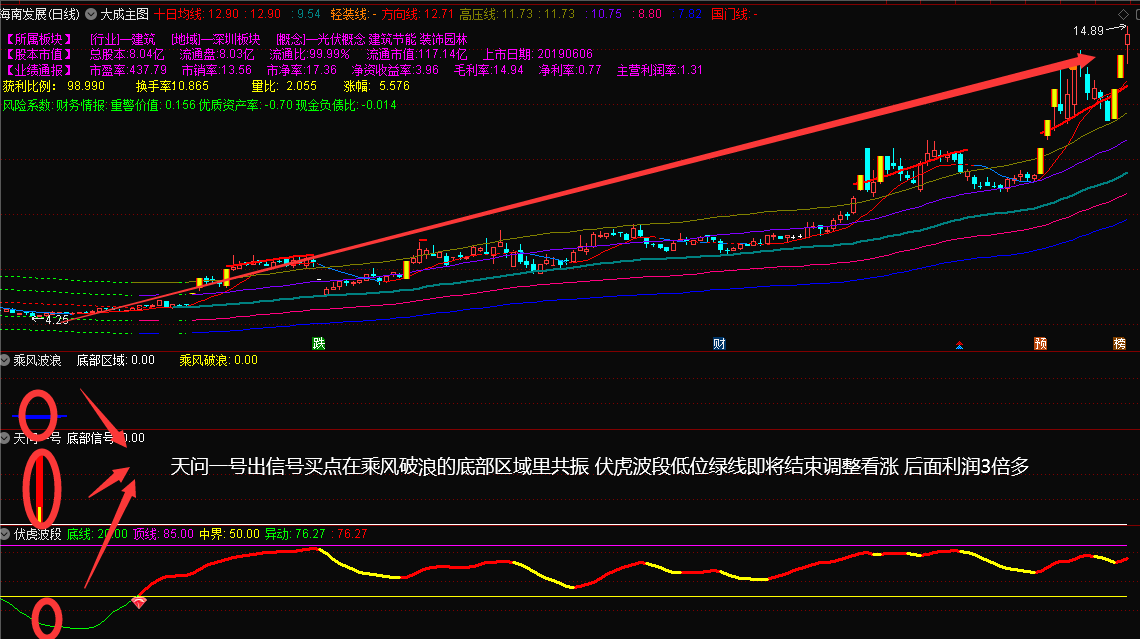Click the 14.89 high price label
The width and height of the screenshot is (1140, 639).
pos(1088,32)
